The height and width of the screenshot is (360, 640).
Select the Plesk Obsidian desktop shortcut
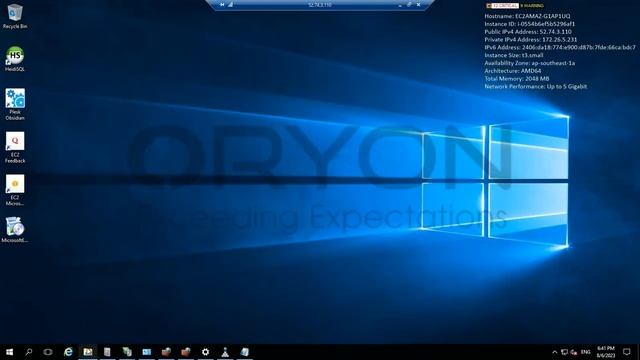[x=15, y=104]
